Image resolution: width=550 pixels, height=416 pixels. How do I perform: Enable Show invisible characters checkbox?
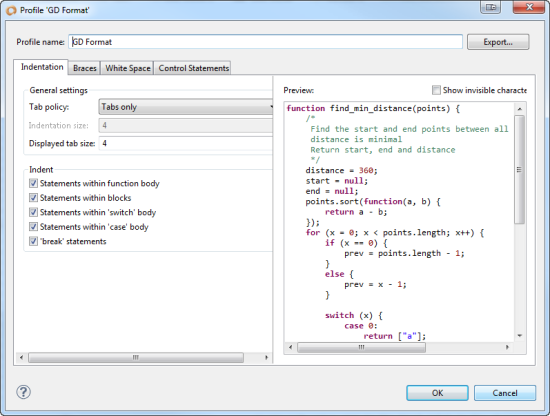(x=436, y=90)
